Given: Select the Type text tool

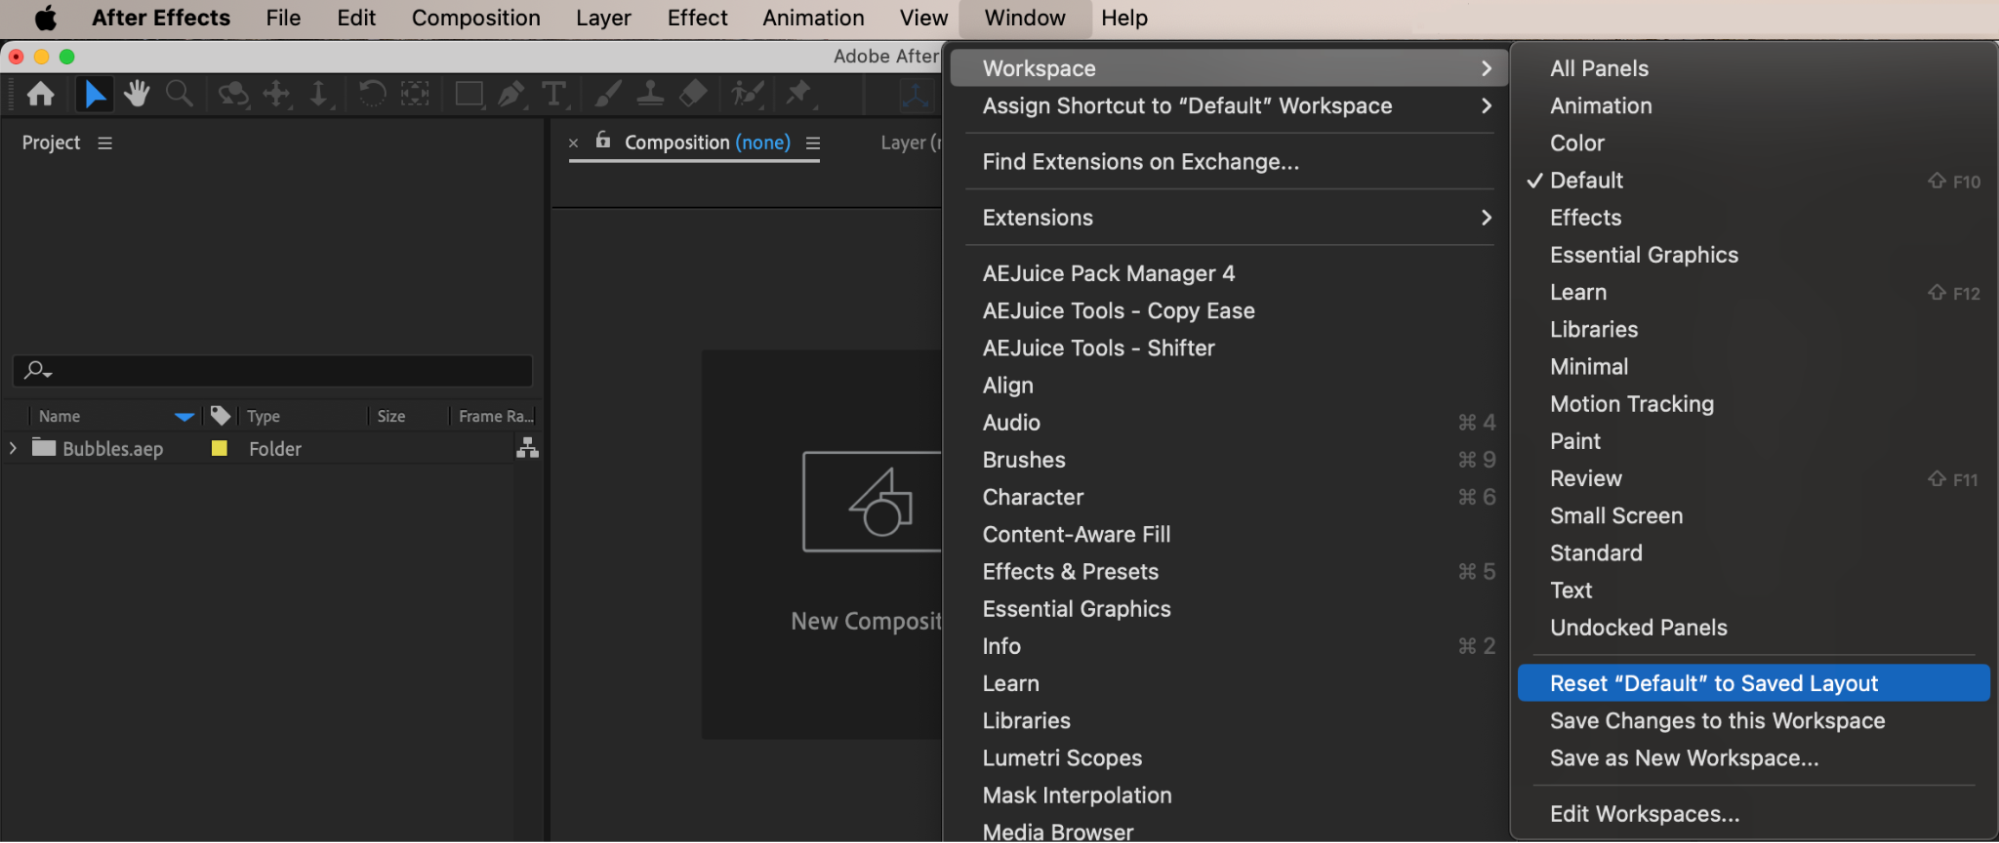Looking at the screenshot, I should coord(553,94).
